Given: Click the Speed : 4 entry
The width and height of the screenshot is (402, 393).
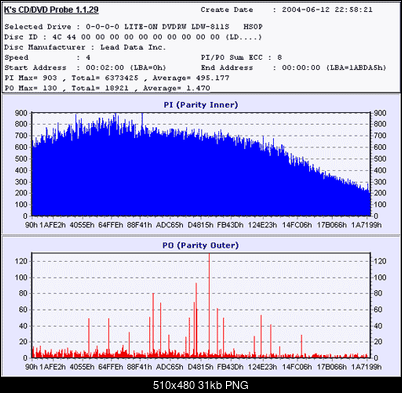Looking at the screenshot, I should pyautogui.click(x=47, y=58).
